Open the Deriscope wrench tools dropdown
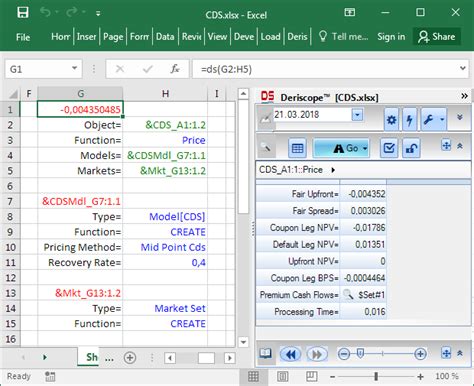 click(433, 119)
